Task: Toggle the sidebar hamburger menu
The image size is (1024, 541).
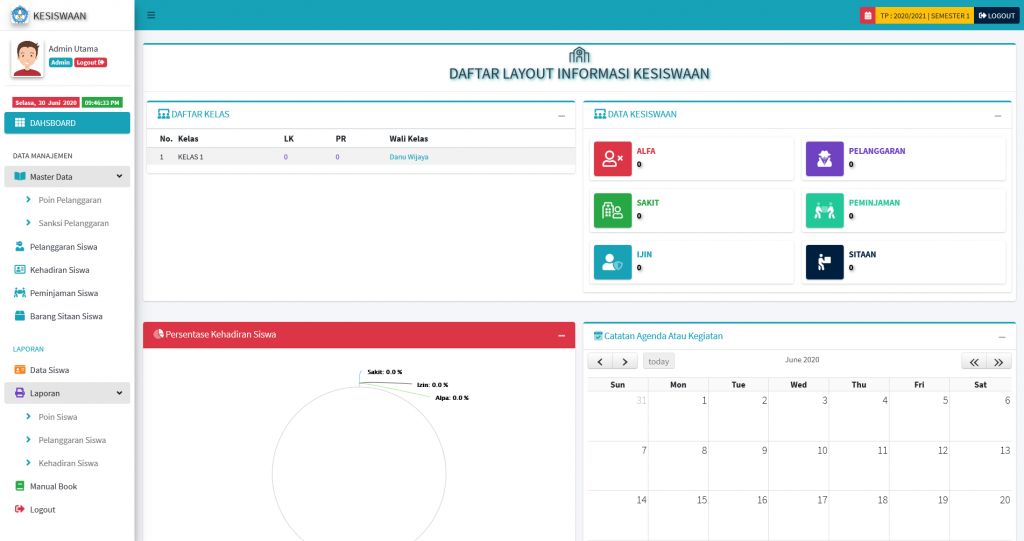Action: click(x=151, y=15)
